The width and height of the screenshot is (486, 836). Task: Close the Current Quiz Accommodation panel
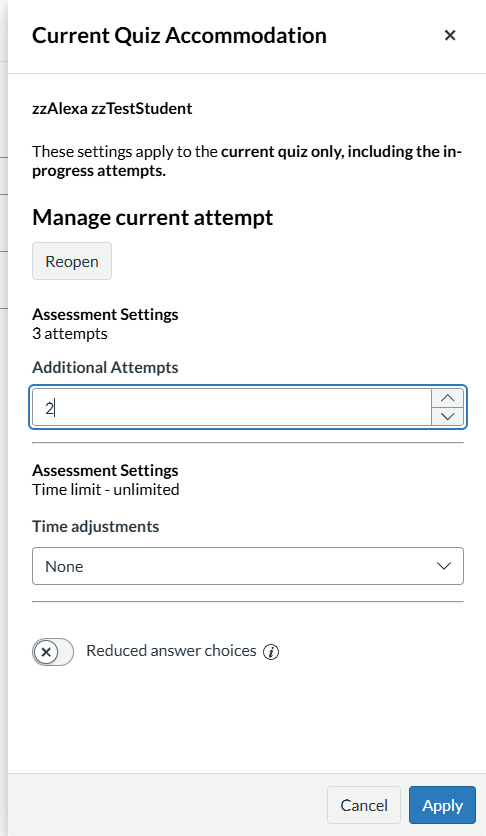click(450, 35)
